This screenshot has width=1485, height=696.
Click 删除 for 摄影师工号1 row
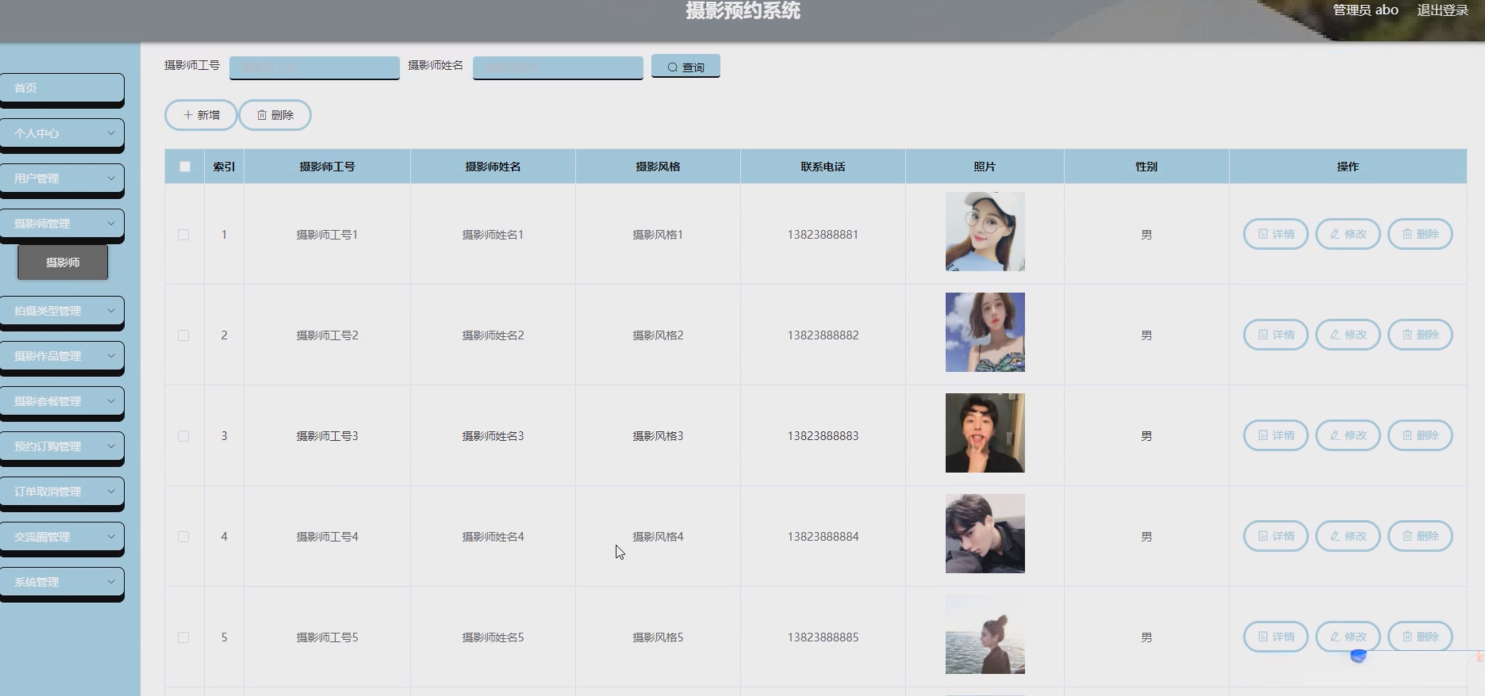(1420, 234)
